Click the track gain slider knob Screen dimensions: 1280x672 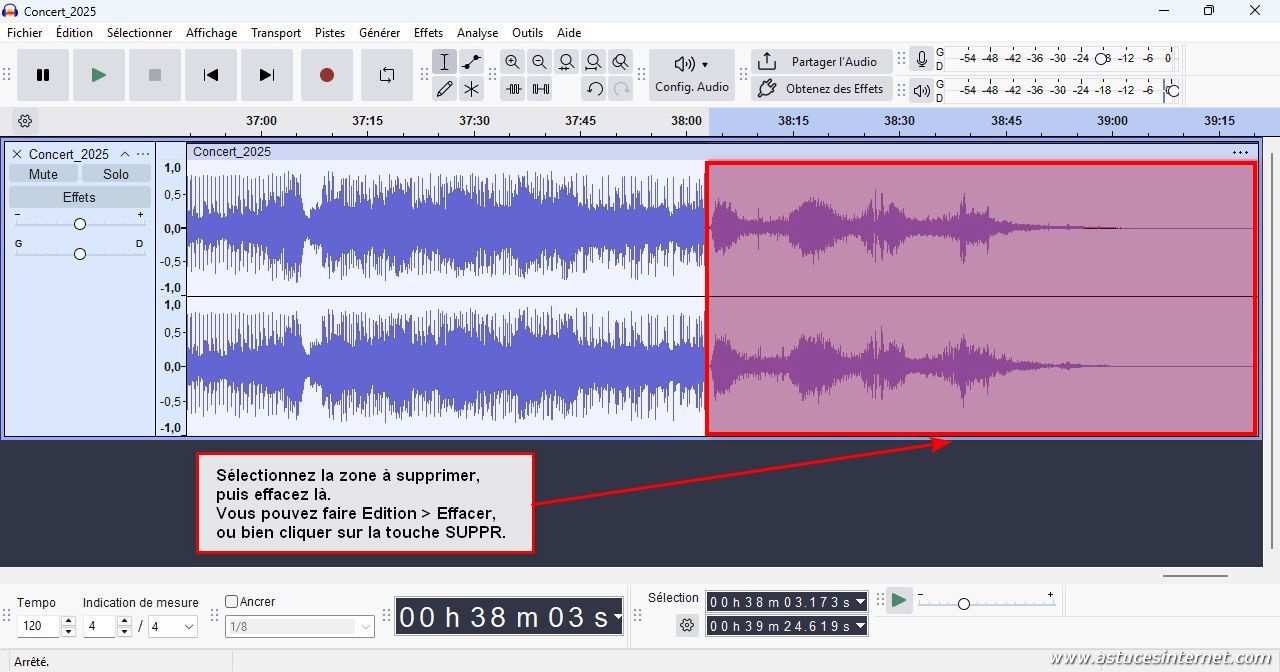tap(80, 224)
